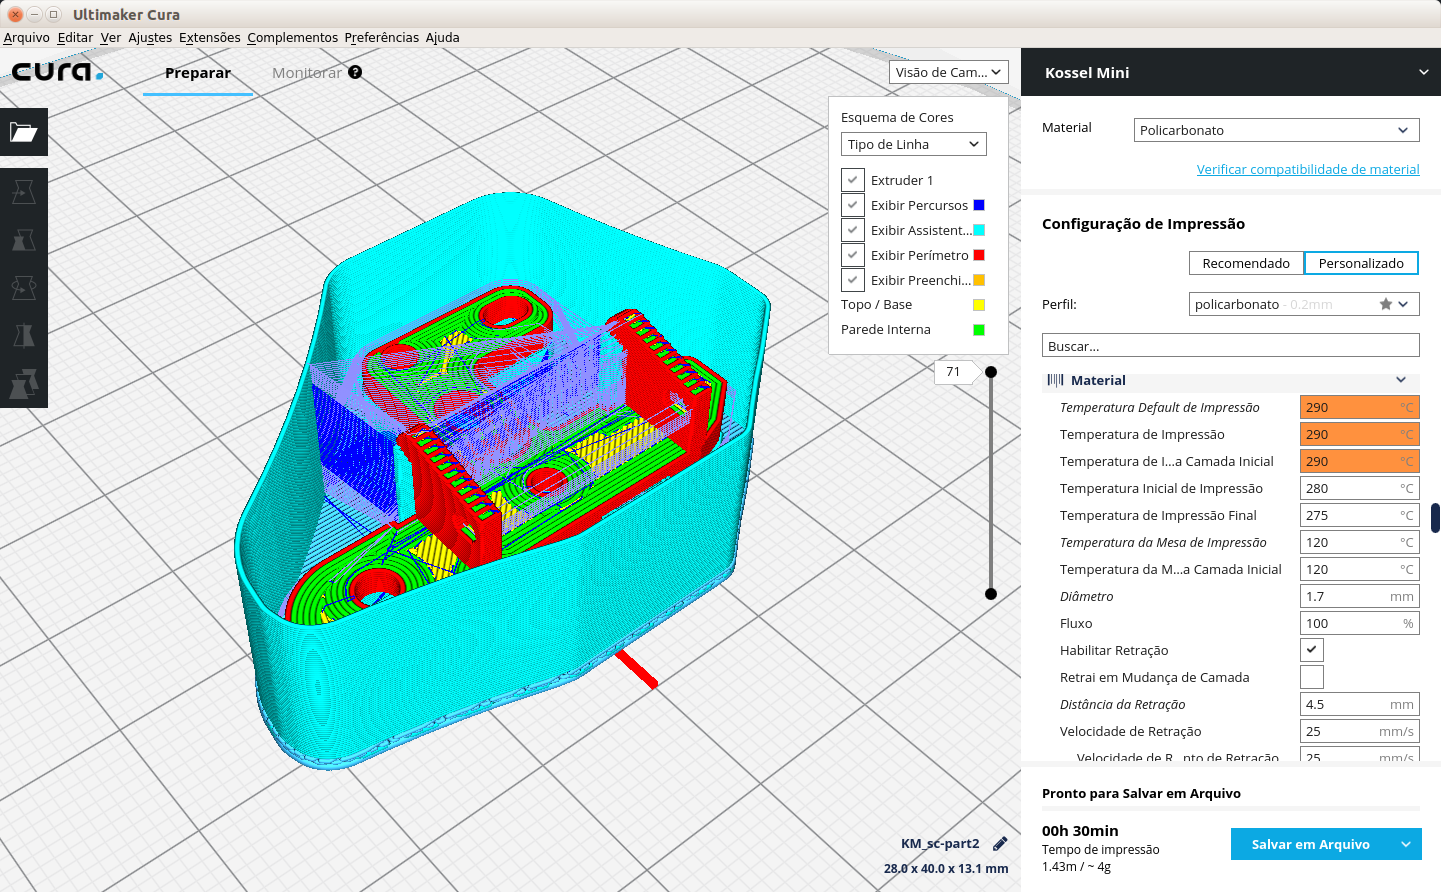Click the Personalizado button

pyautogui.click(x=1361, y=263)
